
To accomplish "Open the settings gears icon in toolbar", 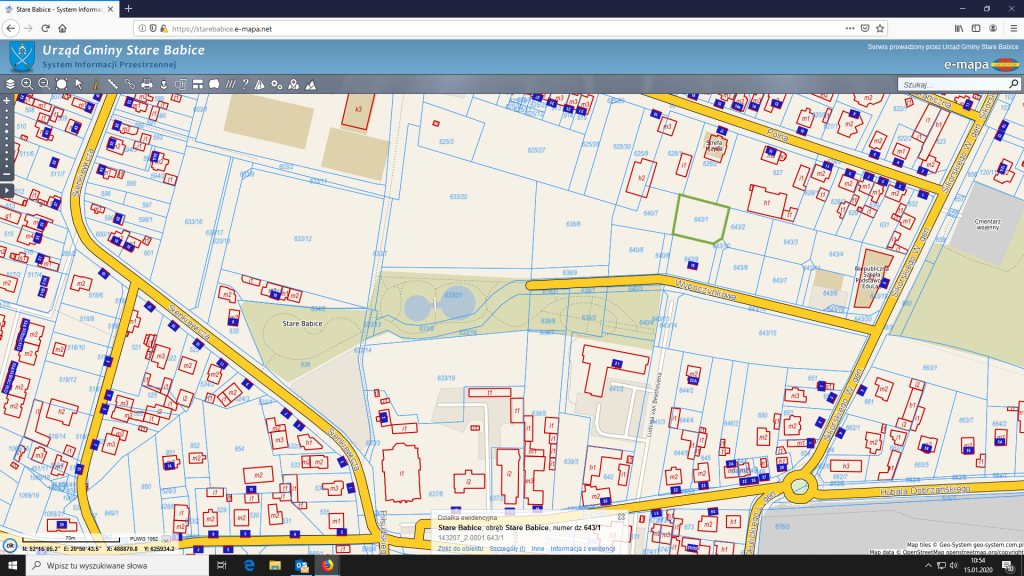I will click(276, 84).
